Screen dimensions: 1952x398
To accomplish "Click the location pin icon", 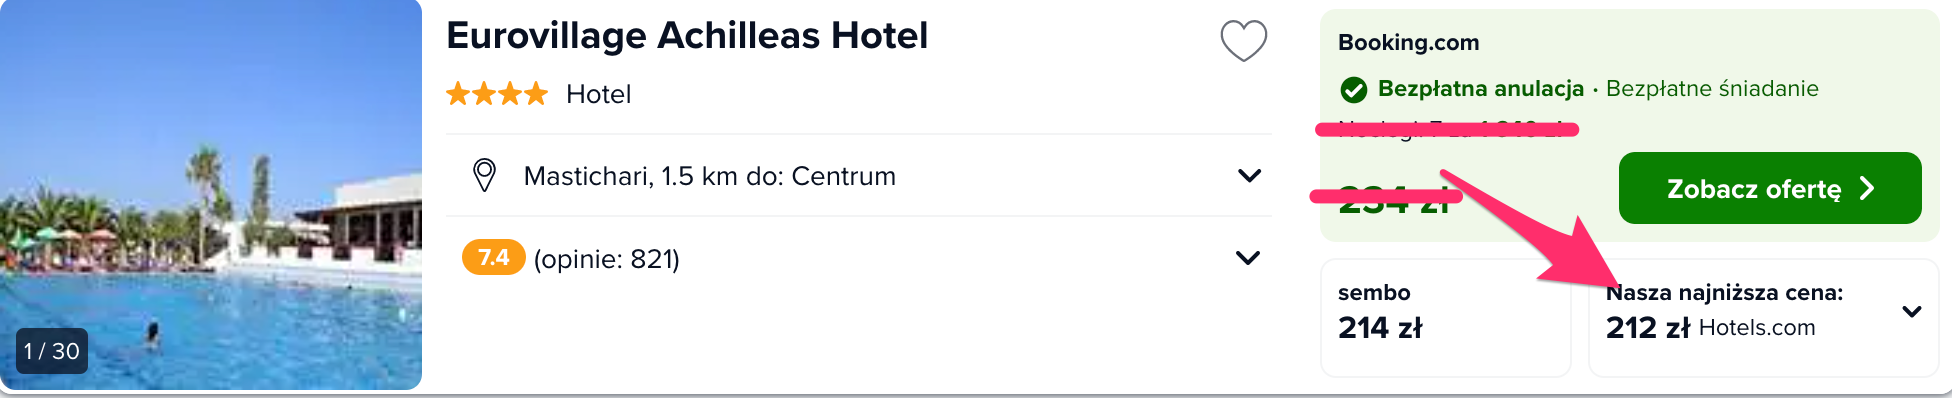I will pos(484,175).
